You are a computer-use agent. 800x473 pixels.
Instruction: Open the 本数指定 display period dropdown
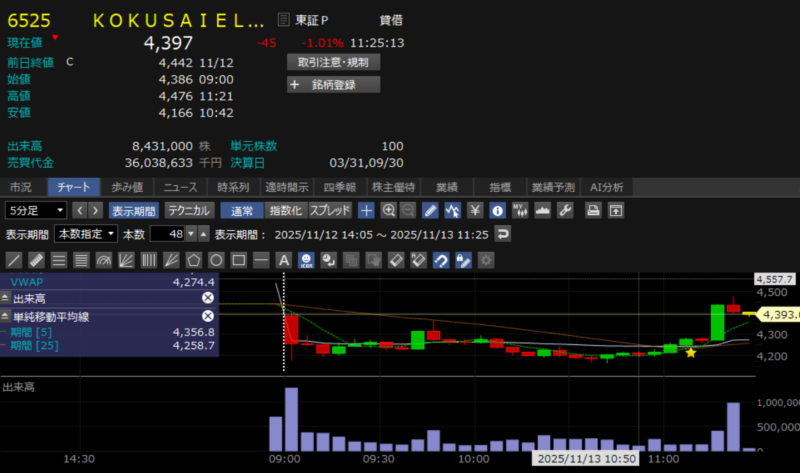pos(85,234)
